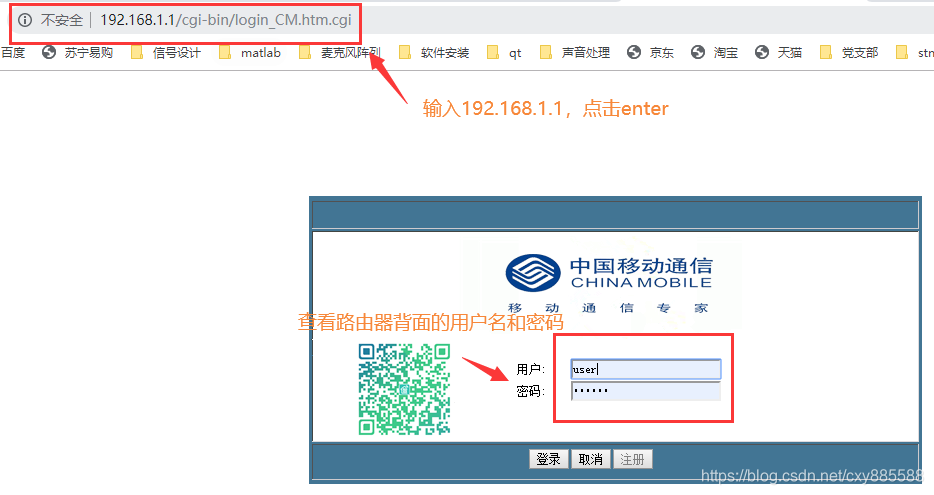Click the green QR code image
This screenshot has width=934, height=495.
click(x=404, y=389)
